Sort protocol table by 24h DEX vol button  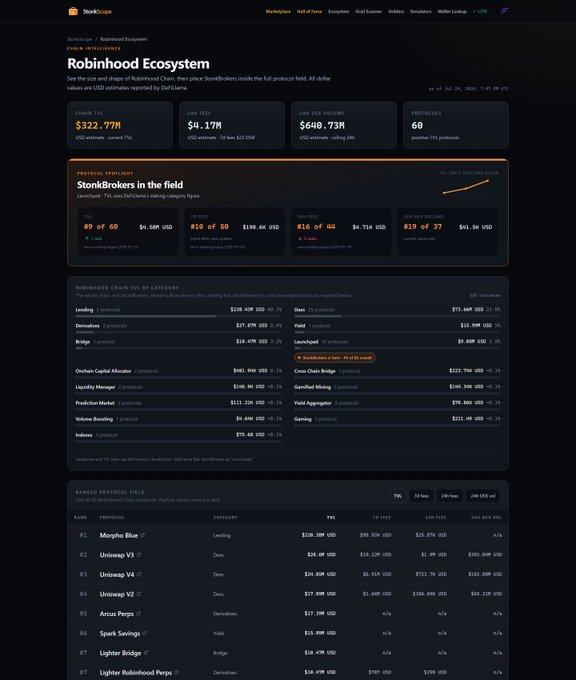[x=483, y=496]
